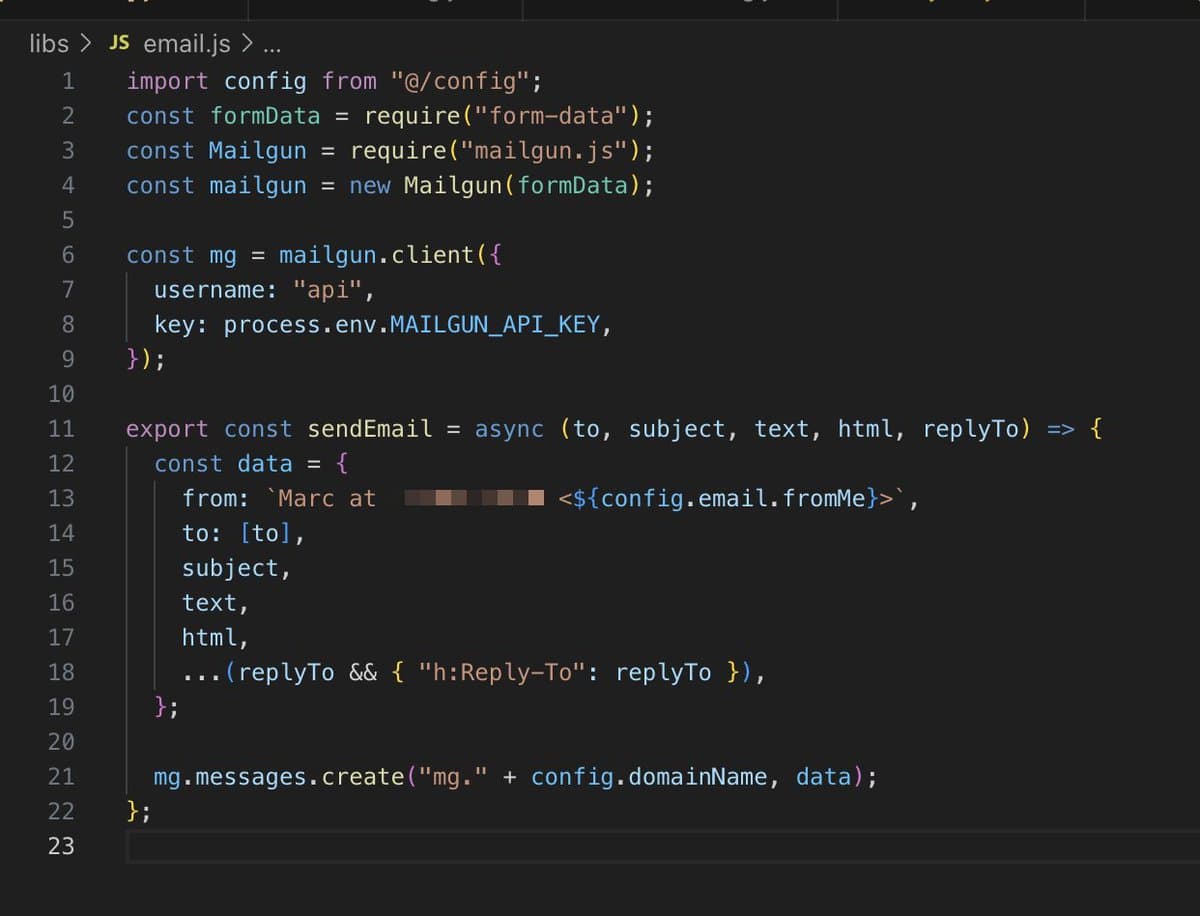Click "client" in mailgun.client call

433,255
